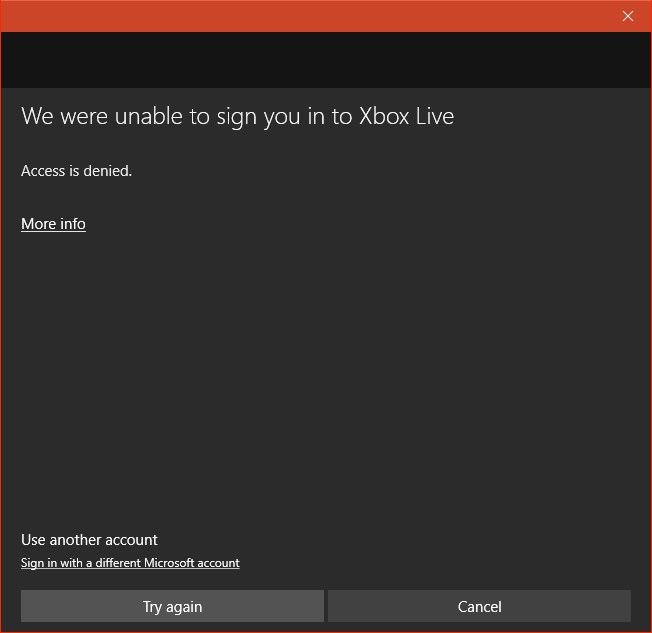Open the More info link
The image size is (652, 633).
(x=53, y=224)
